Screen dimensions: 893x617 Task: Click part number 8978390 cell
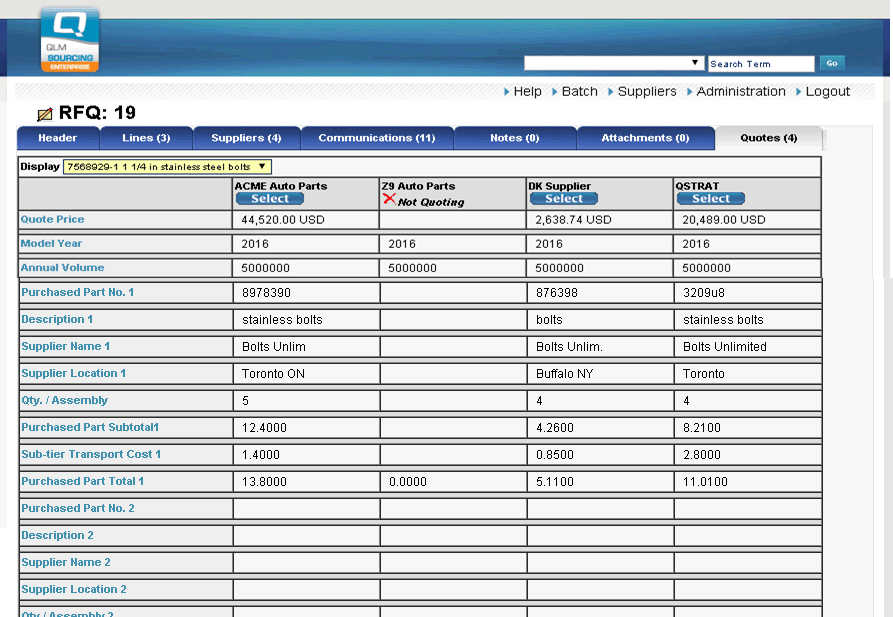coord(266,293)
